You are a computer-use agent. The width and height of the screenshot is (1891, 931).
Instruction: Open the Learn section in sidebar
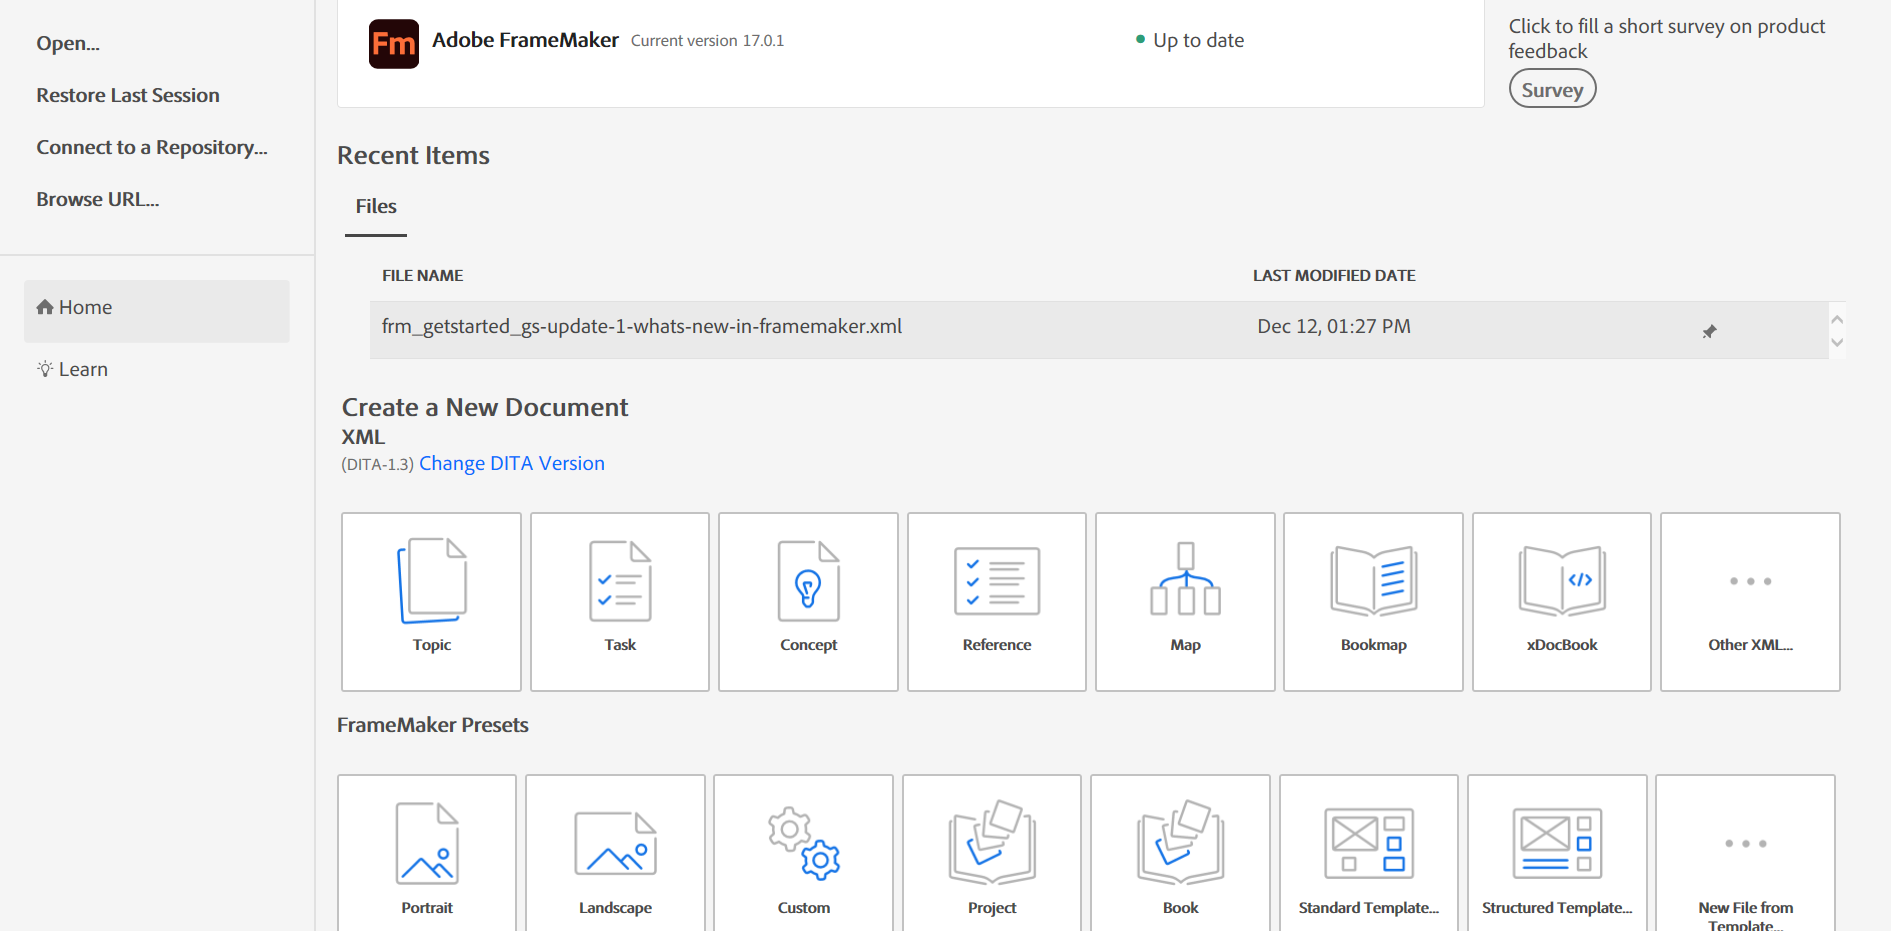(83, 370)
